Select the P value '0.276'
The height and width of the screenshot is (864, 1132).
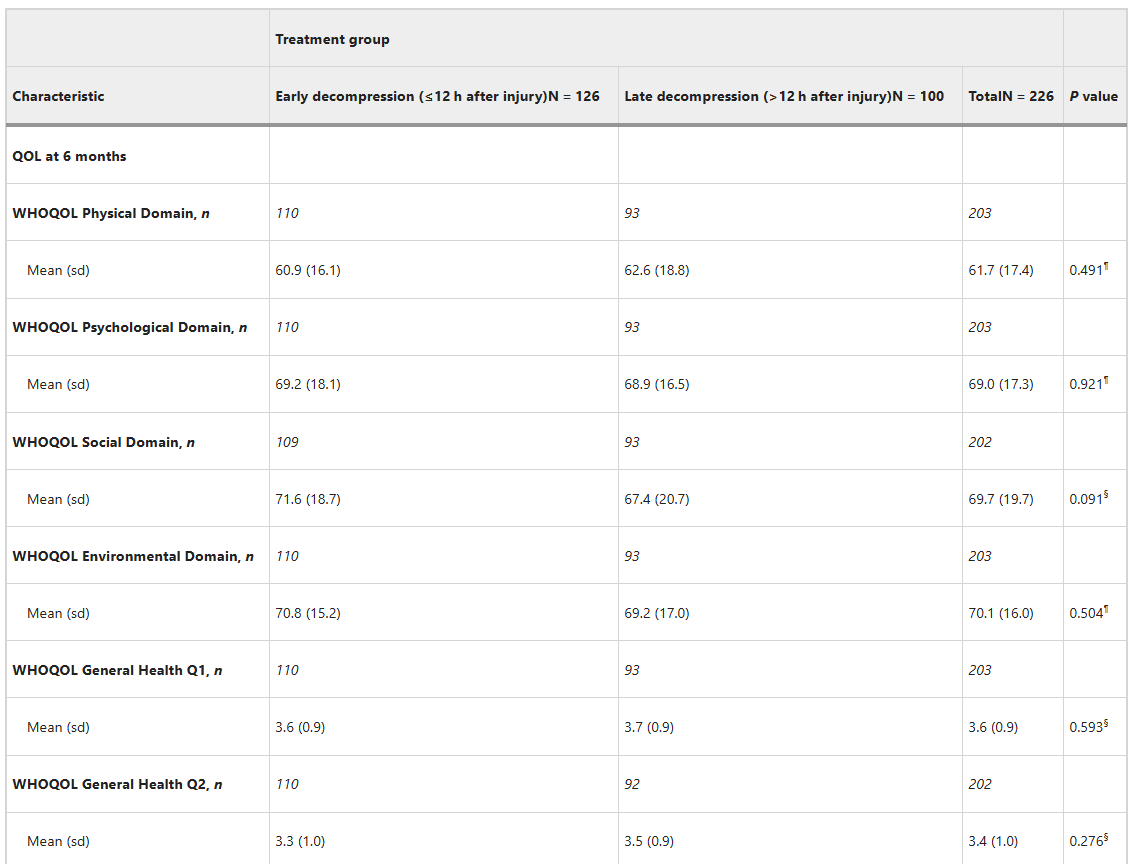tap(1088, 841)
